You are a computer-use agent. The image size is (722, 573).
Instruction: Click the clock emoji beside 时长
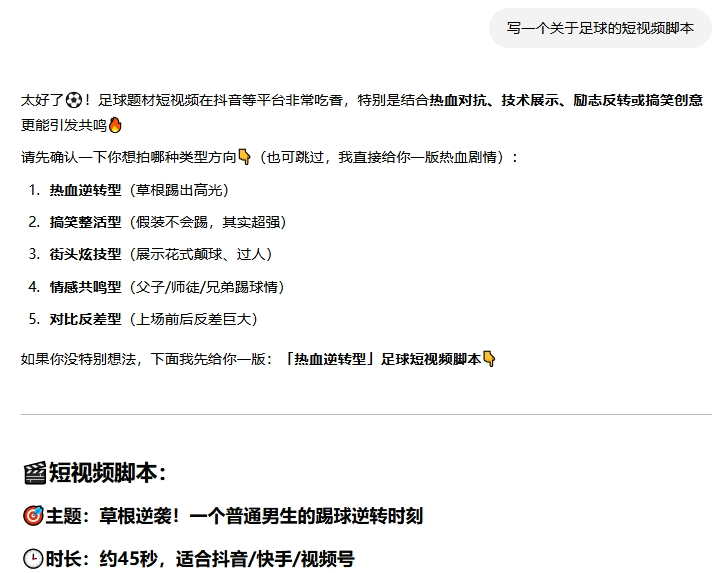pos(33,559)
